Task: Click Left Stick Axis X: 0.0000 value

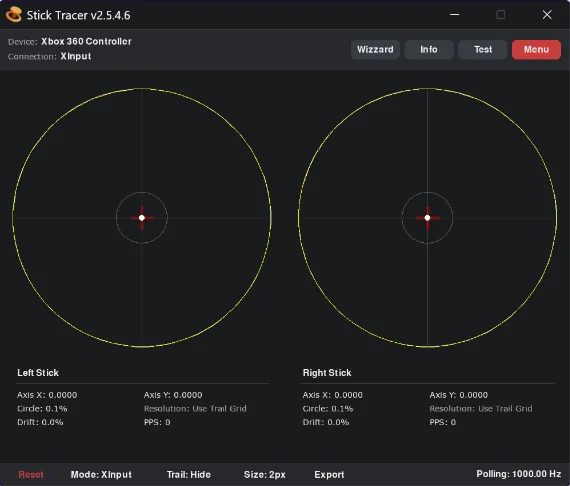Action: (x=47, y=395)
